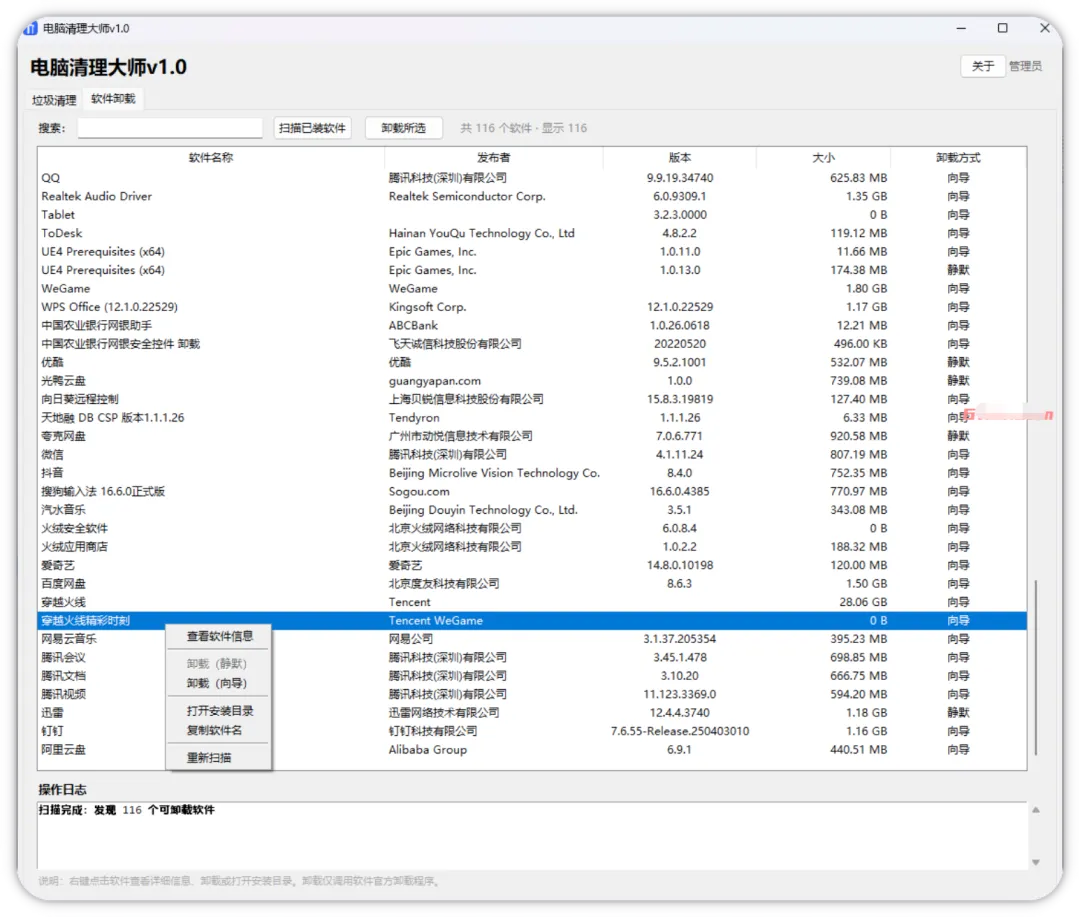Sort by 软件名称 column header
The height and width of the screenshot is (917, 1080).
click(x=211, y=158)
